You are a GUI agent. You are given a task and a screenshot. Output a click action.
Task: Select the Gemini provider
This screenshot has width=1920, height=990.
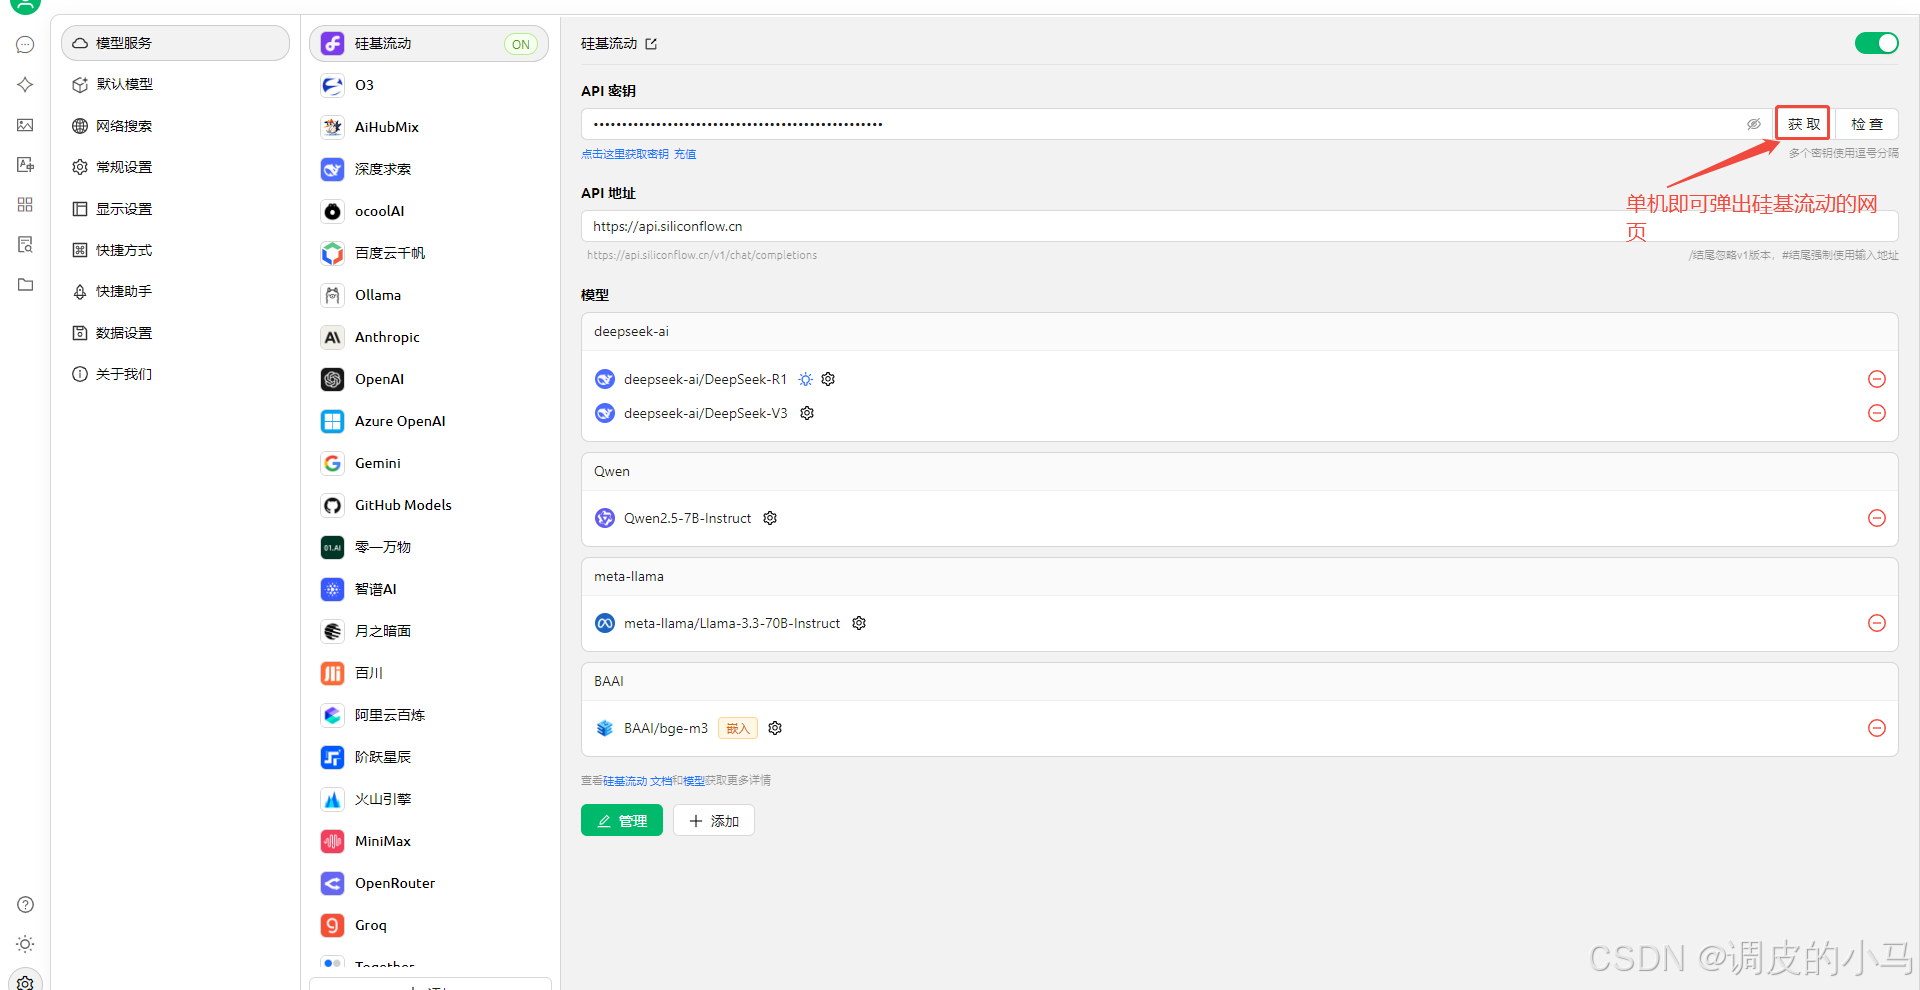tap(429, 463)
